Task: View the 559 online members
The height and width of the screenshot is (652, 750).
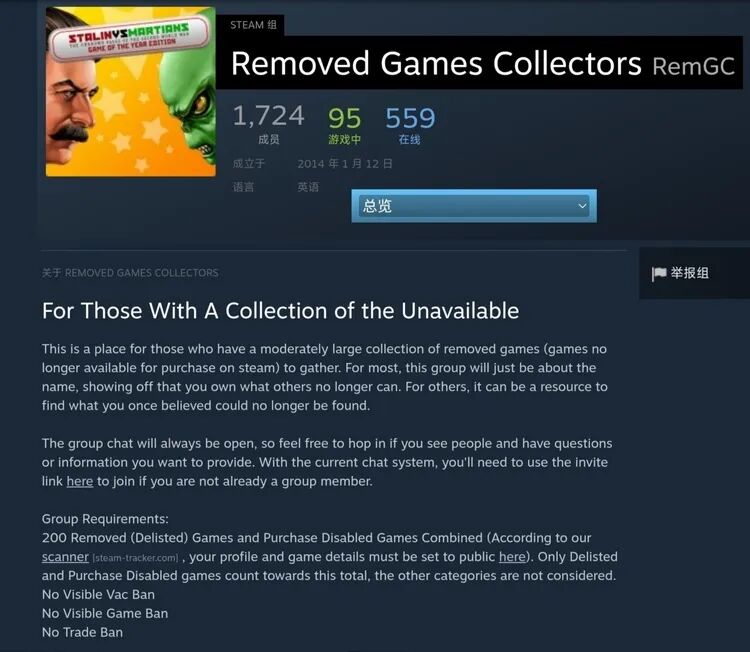Action: 410,118
